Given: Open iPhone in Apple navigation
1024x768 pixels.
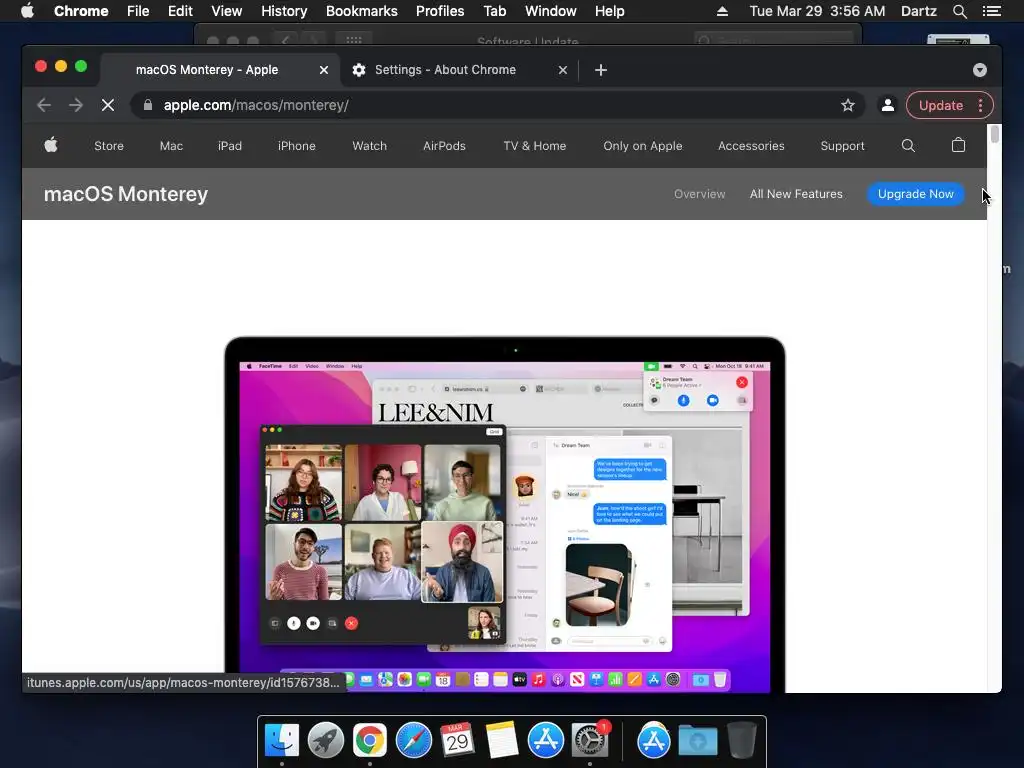Looking at the screenshot, I should 296,146.
